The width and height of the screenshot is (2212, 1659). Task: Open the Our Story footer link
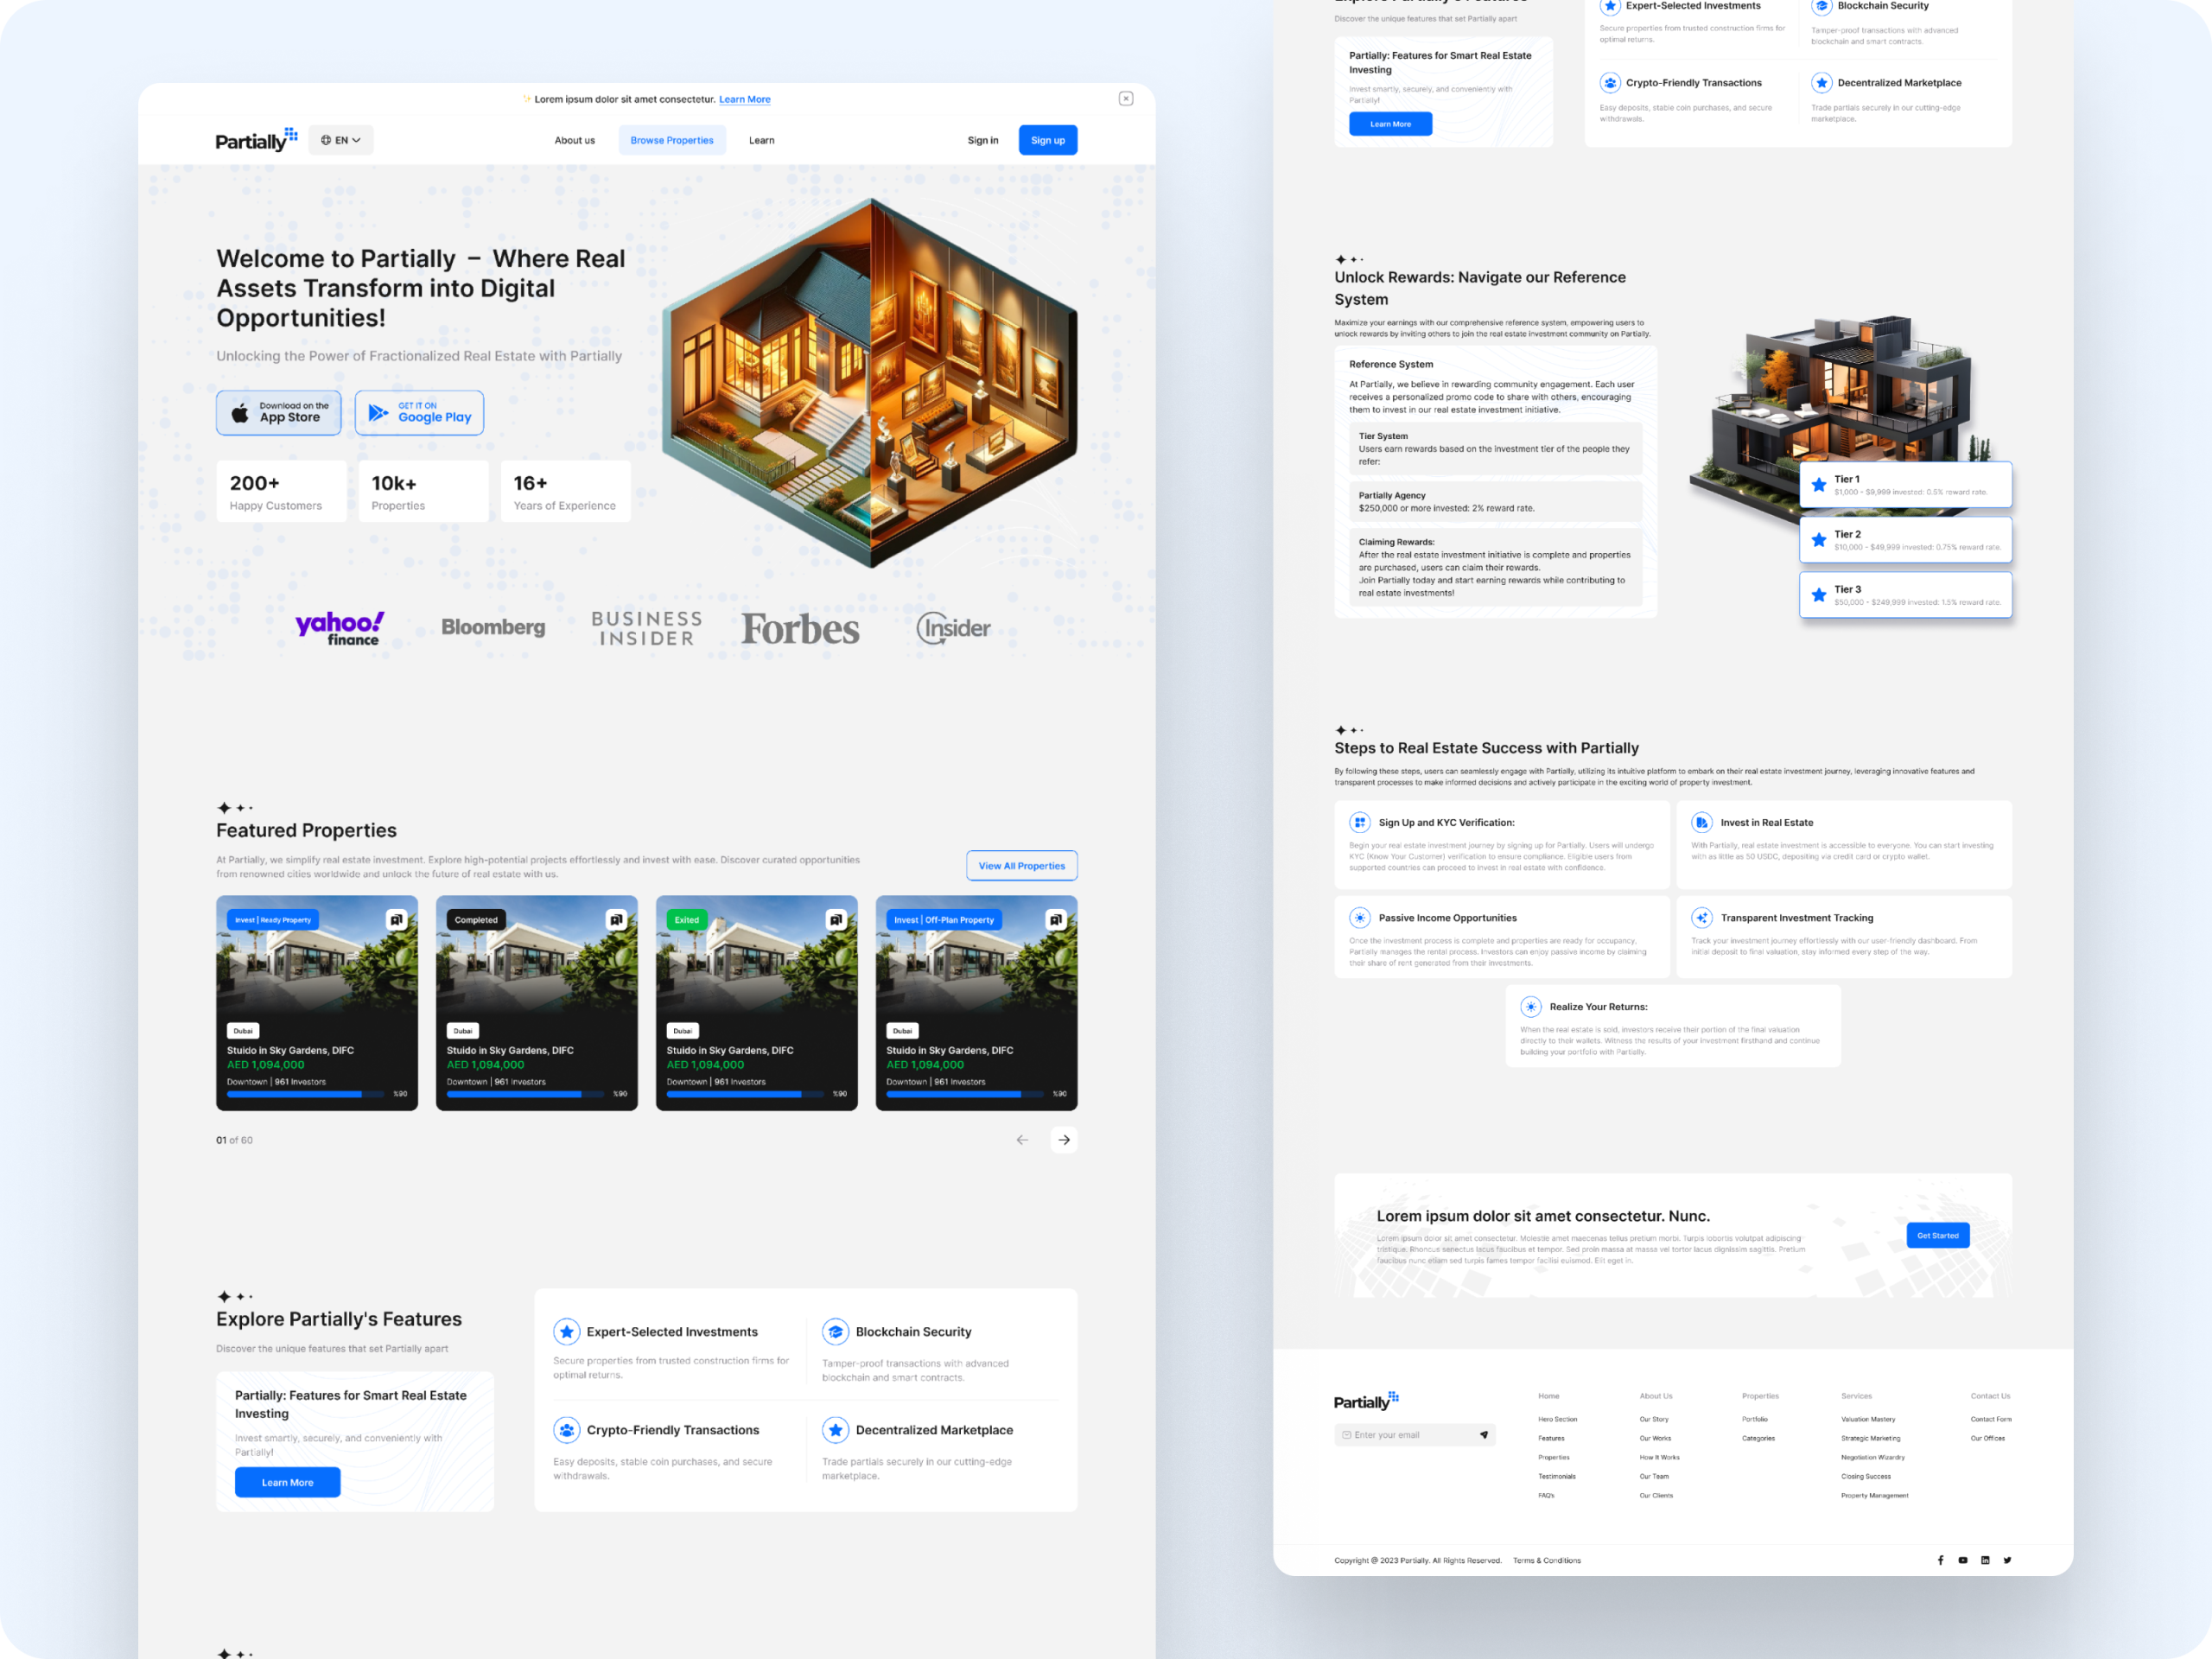(x=1654, y=1419)
